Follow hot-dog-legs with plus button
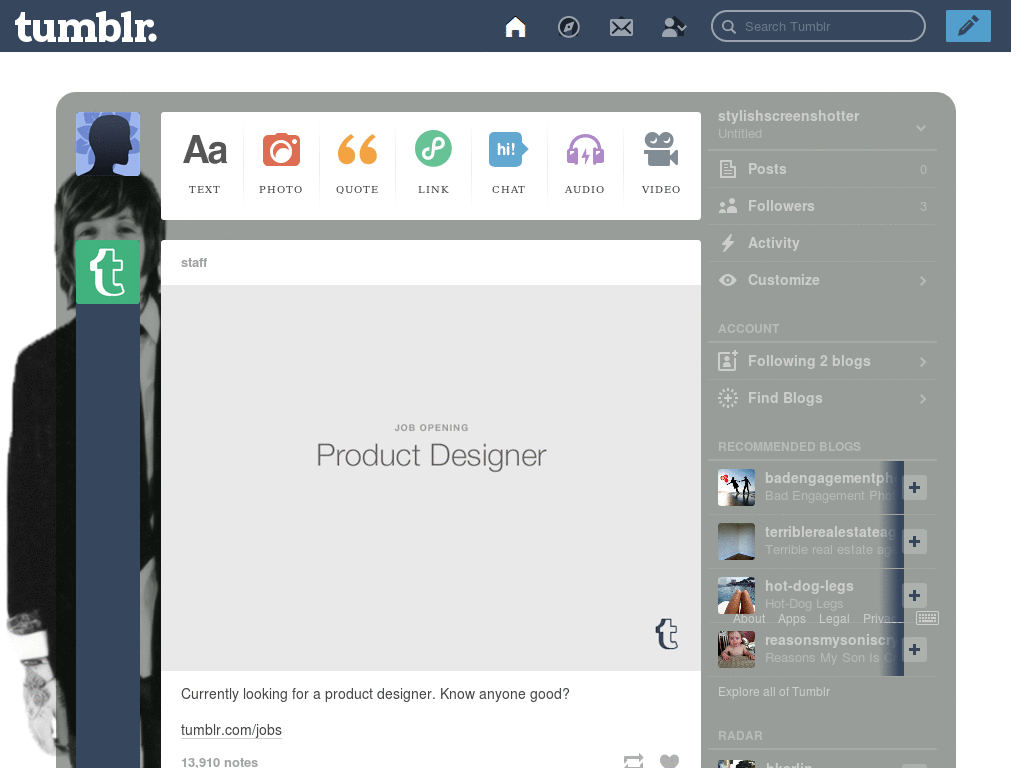The width and height of the screenshot is (1024, 768). pyautogui.click(x=914, y=595)
